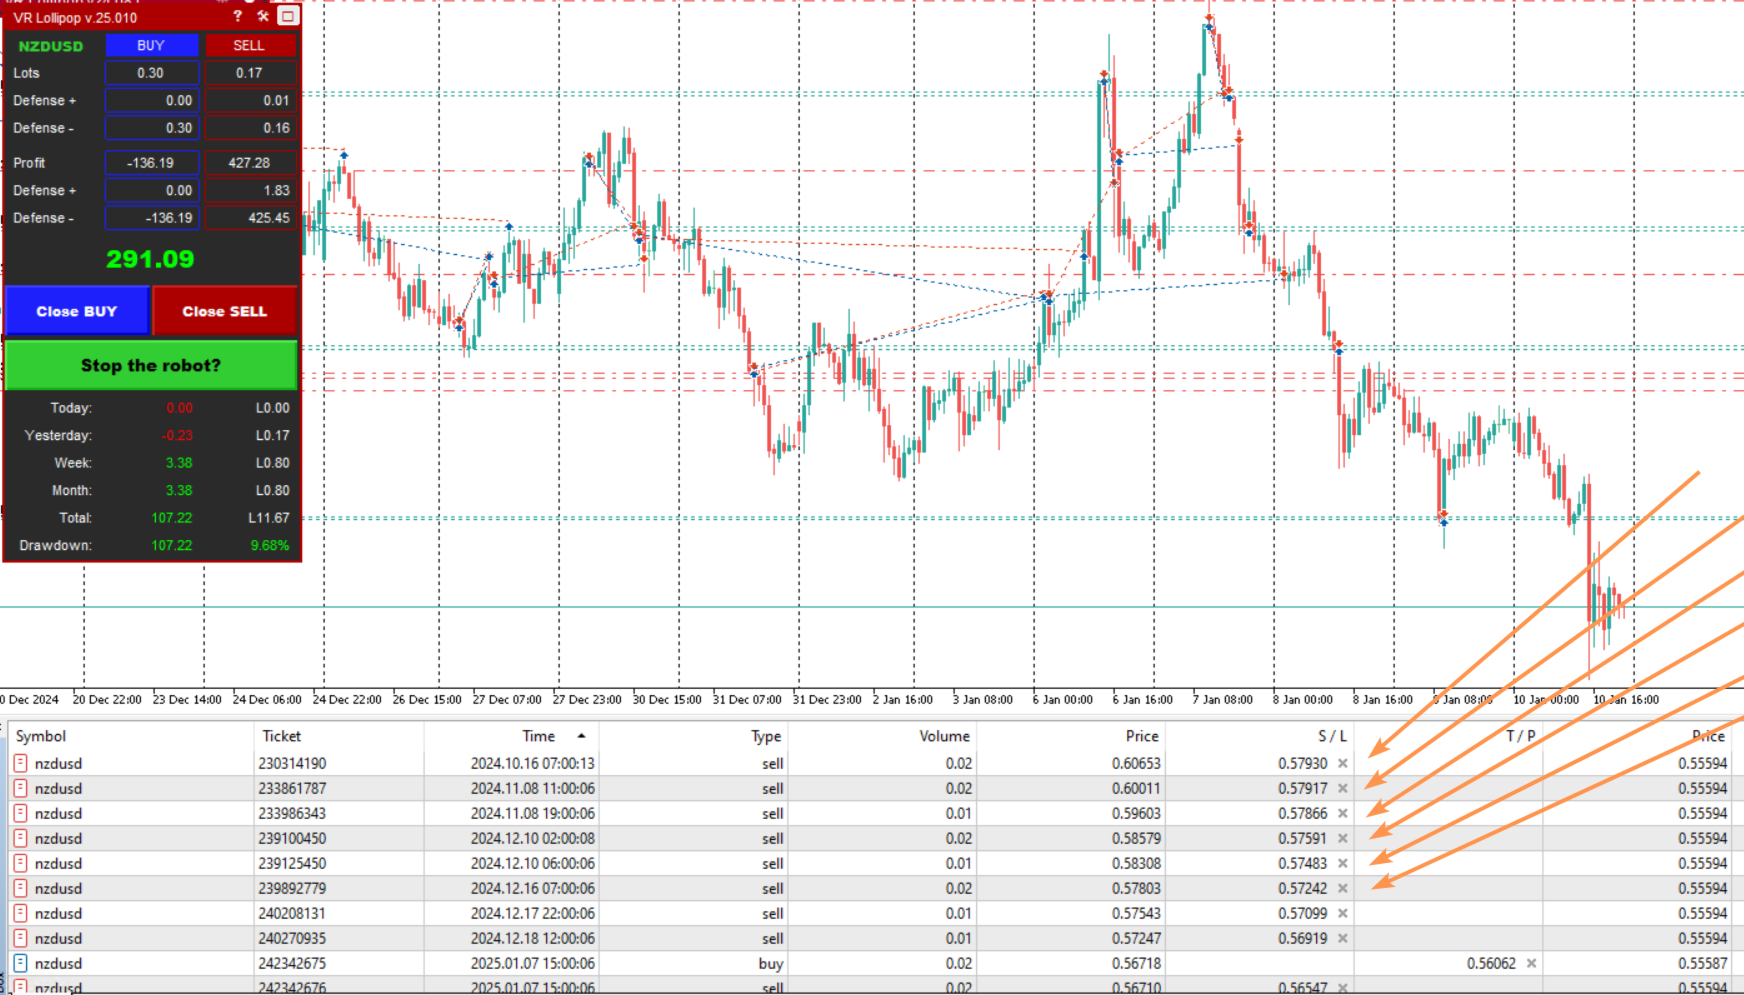
Task: Select the order row with ticket 240208131
Action: coord(294,913)
